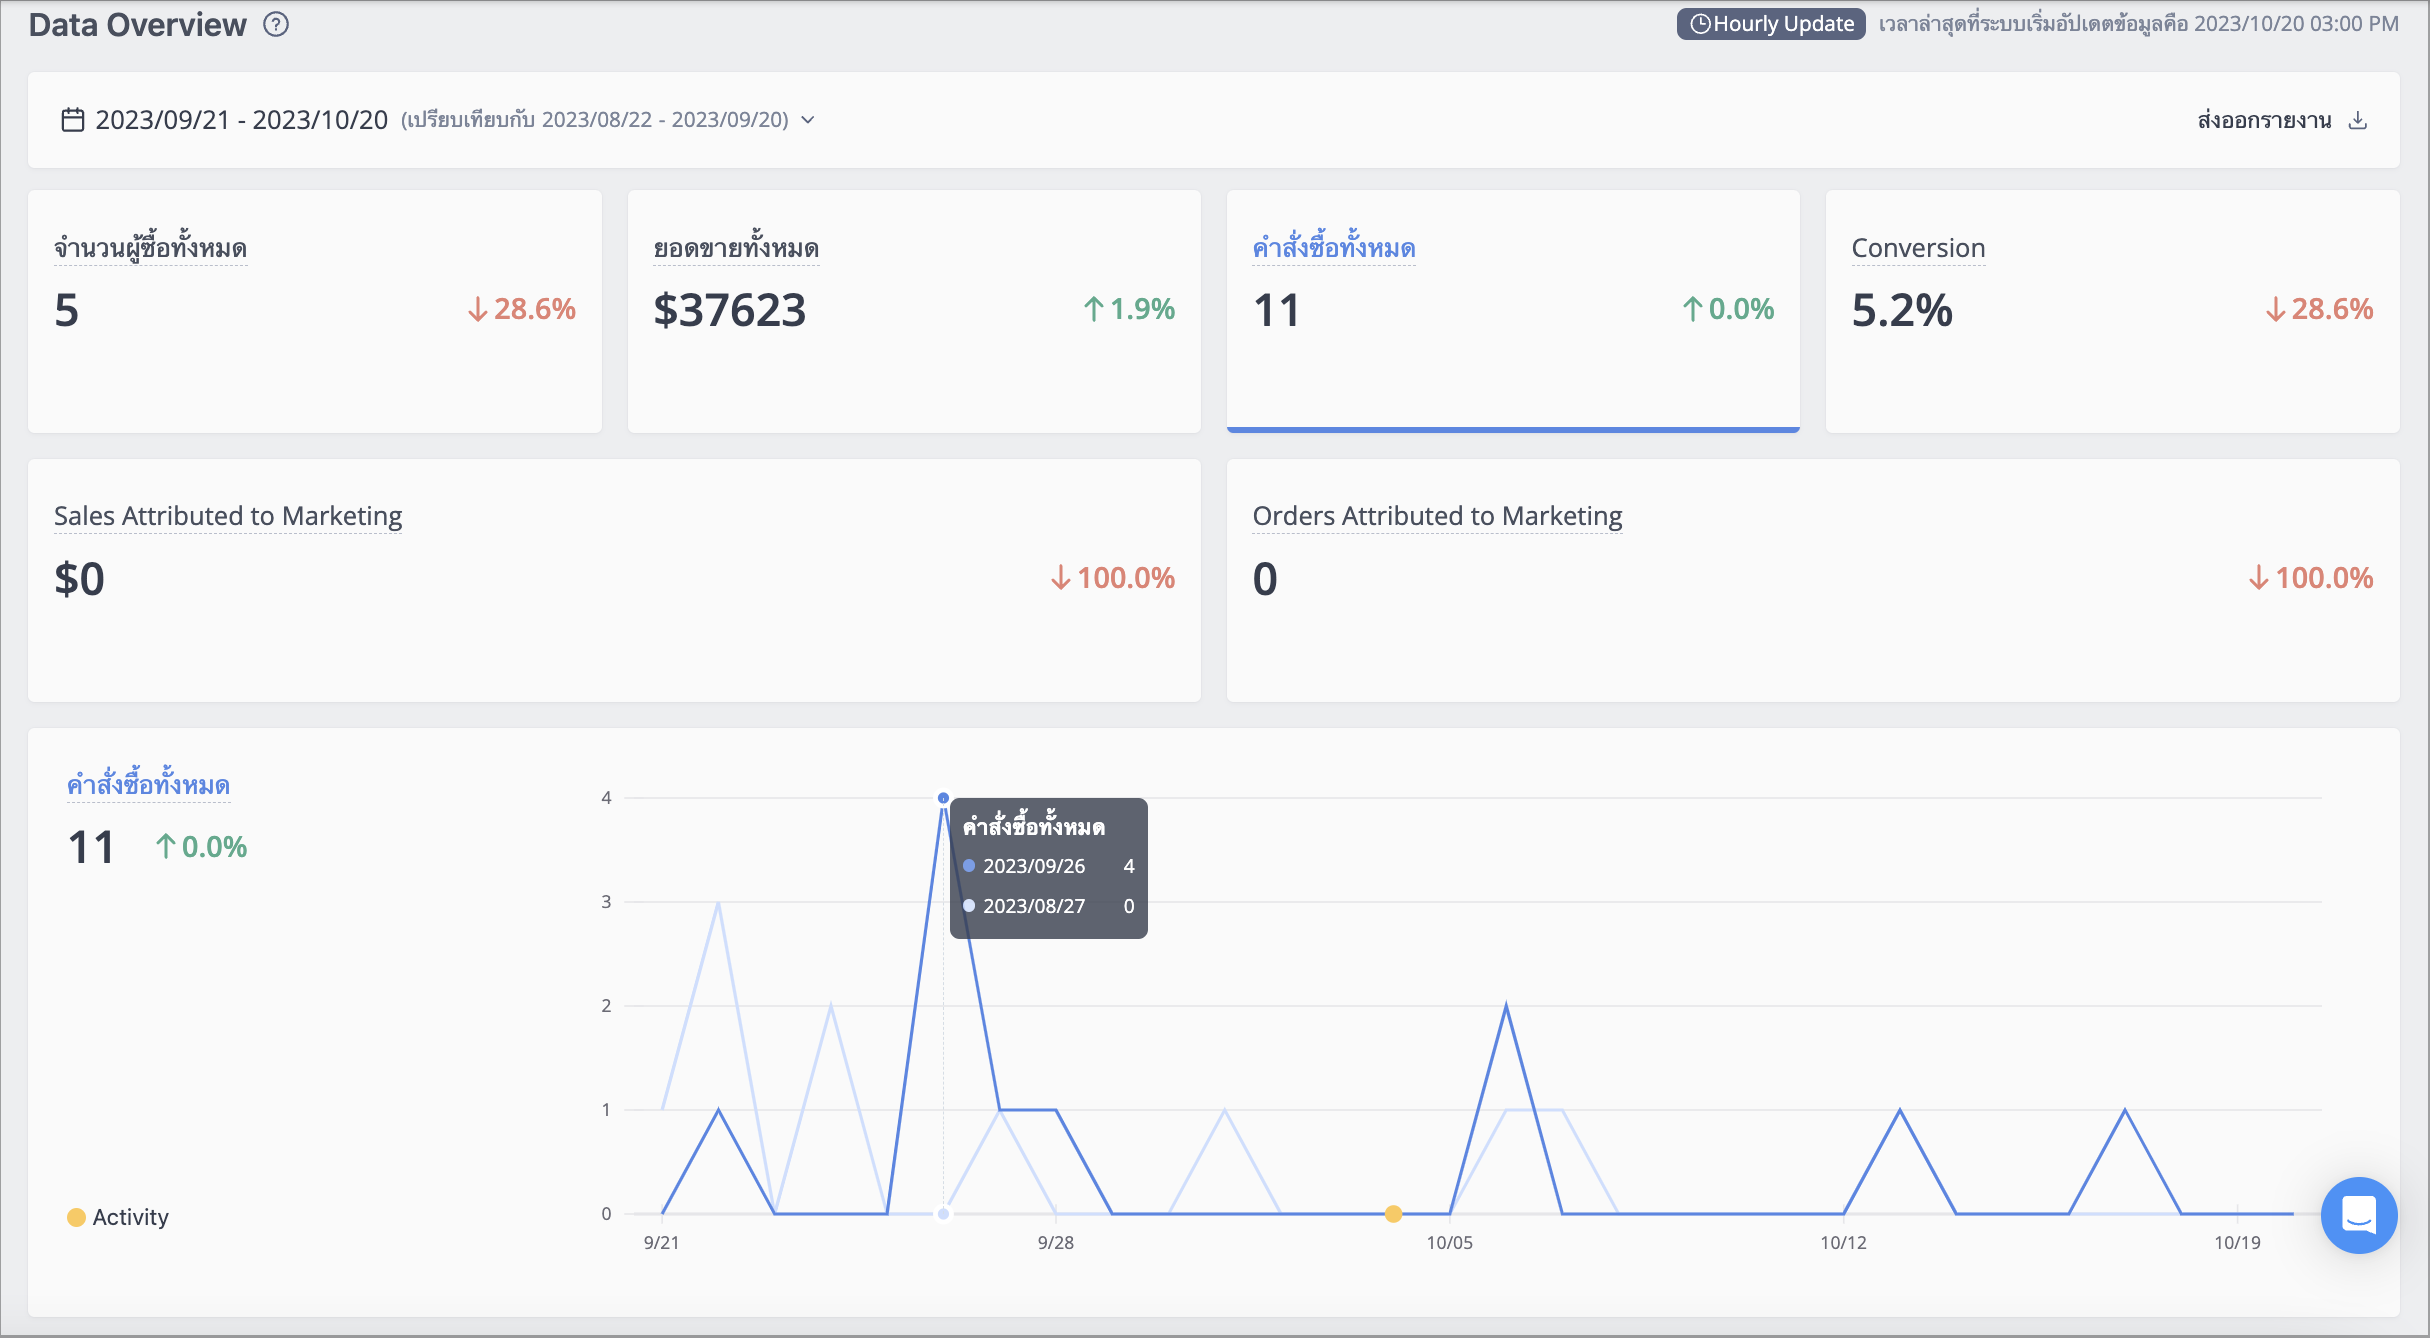Screen dimensions: 2430x1338
Task: Click the calendar icon by the date range
Action: (72, 120)
